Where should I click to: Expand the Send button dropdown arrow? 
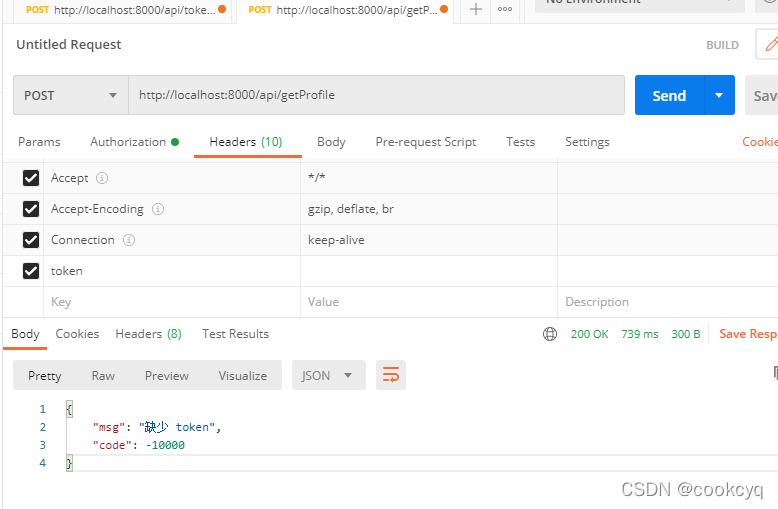719,95
